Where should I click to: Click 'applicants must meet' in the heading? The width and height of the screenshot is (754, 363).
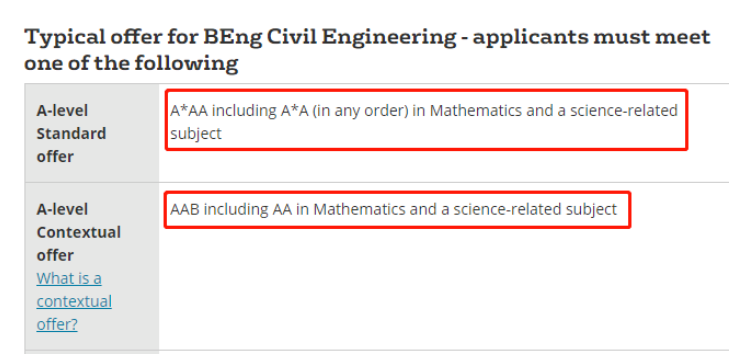(x=591, y=38)
